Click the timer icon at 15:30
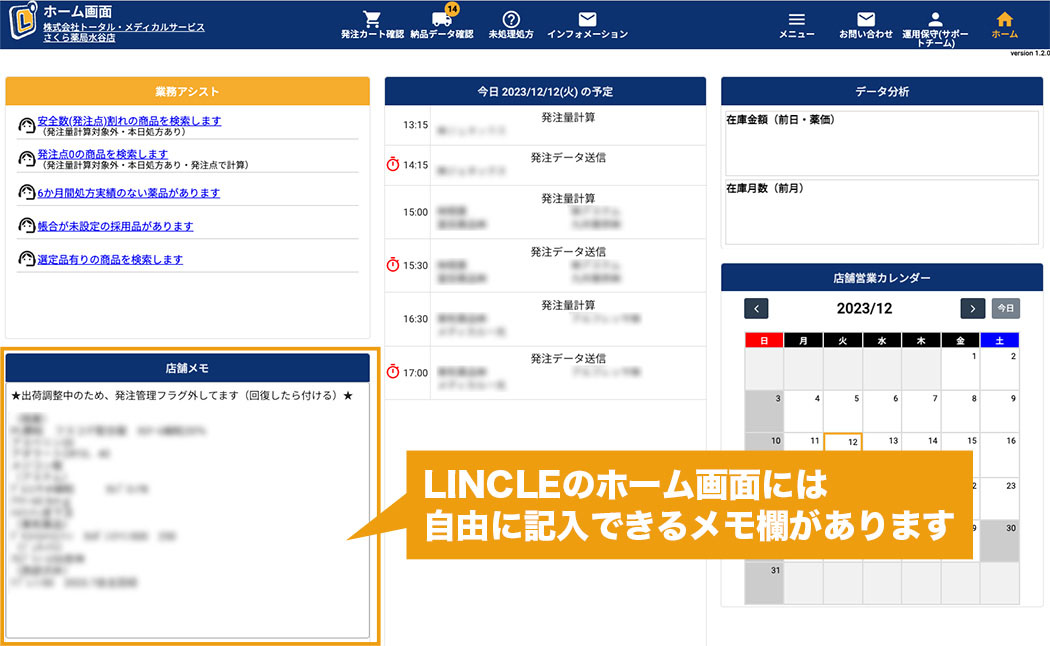Image resolution: width=1050 pixels, height=646 pixels. [393, 265]
